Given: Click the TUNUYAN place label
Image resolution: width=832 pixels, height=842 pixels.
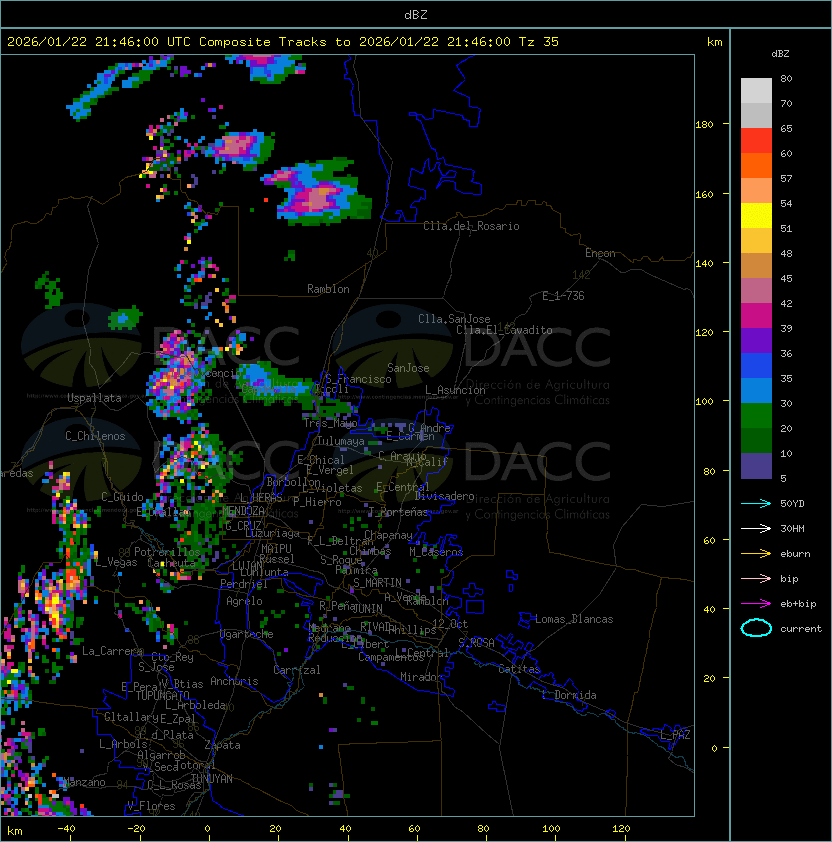Looking at the screenshot, I should (x=212, y=779).
